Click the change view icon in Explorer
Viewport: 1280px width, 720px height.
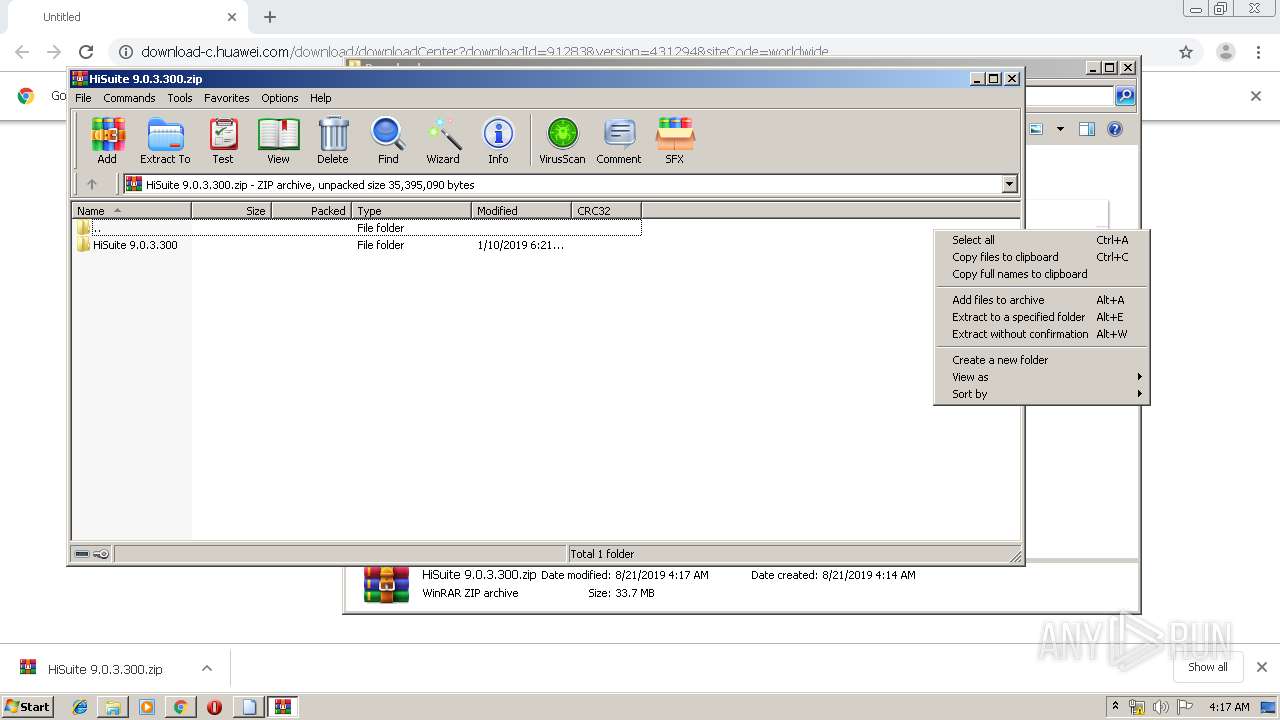click(1037, 129)
